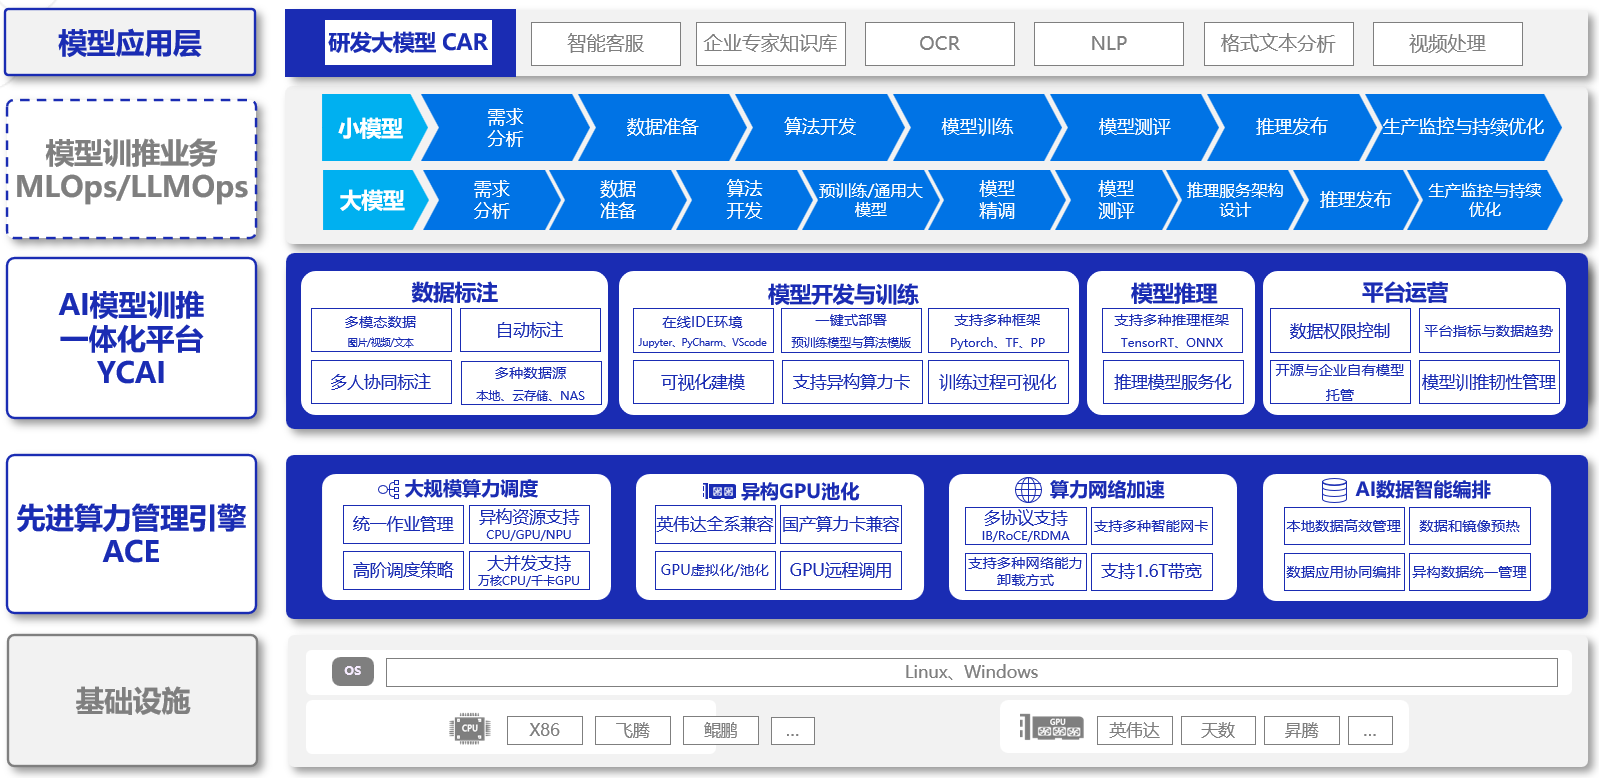Screen dimensions: 1599x778
Task: Click the 可视化建模 box
Action: [703, 382]
